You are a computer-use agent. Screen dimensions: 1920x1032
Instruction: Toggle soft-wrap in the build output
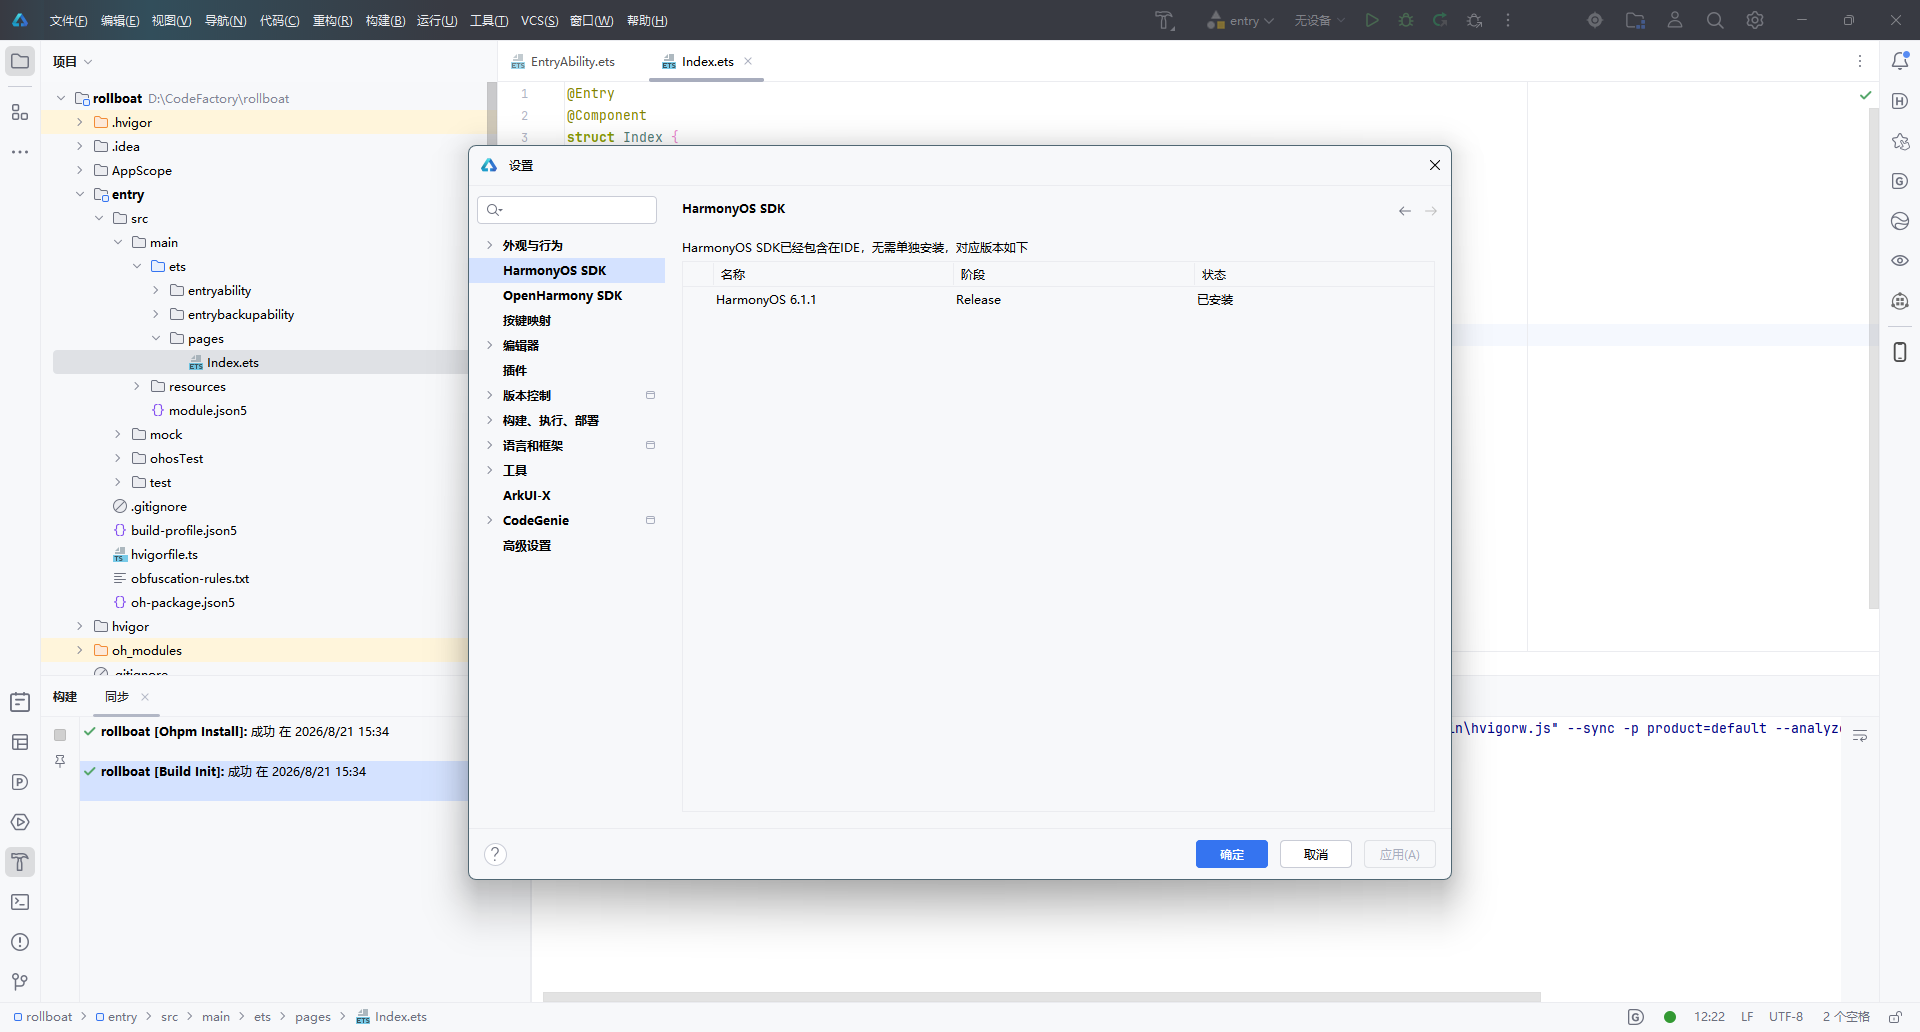(1860, 736)
